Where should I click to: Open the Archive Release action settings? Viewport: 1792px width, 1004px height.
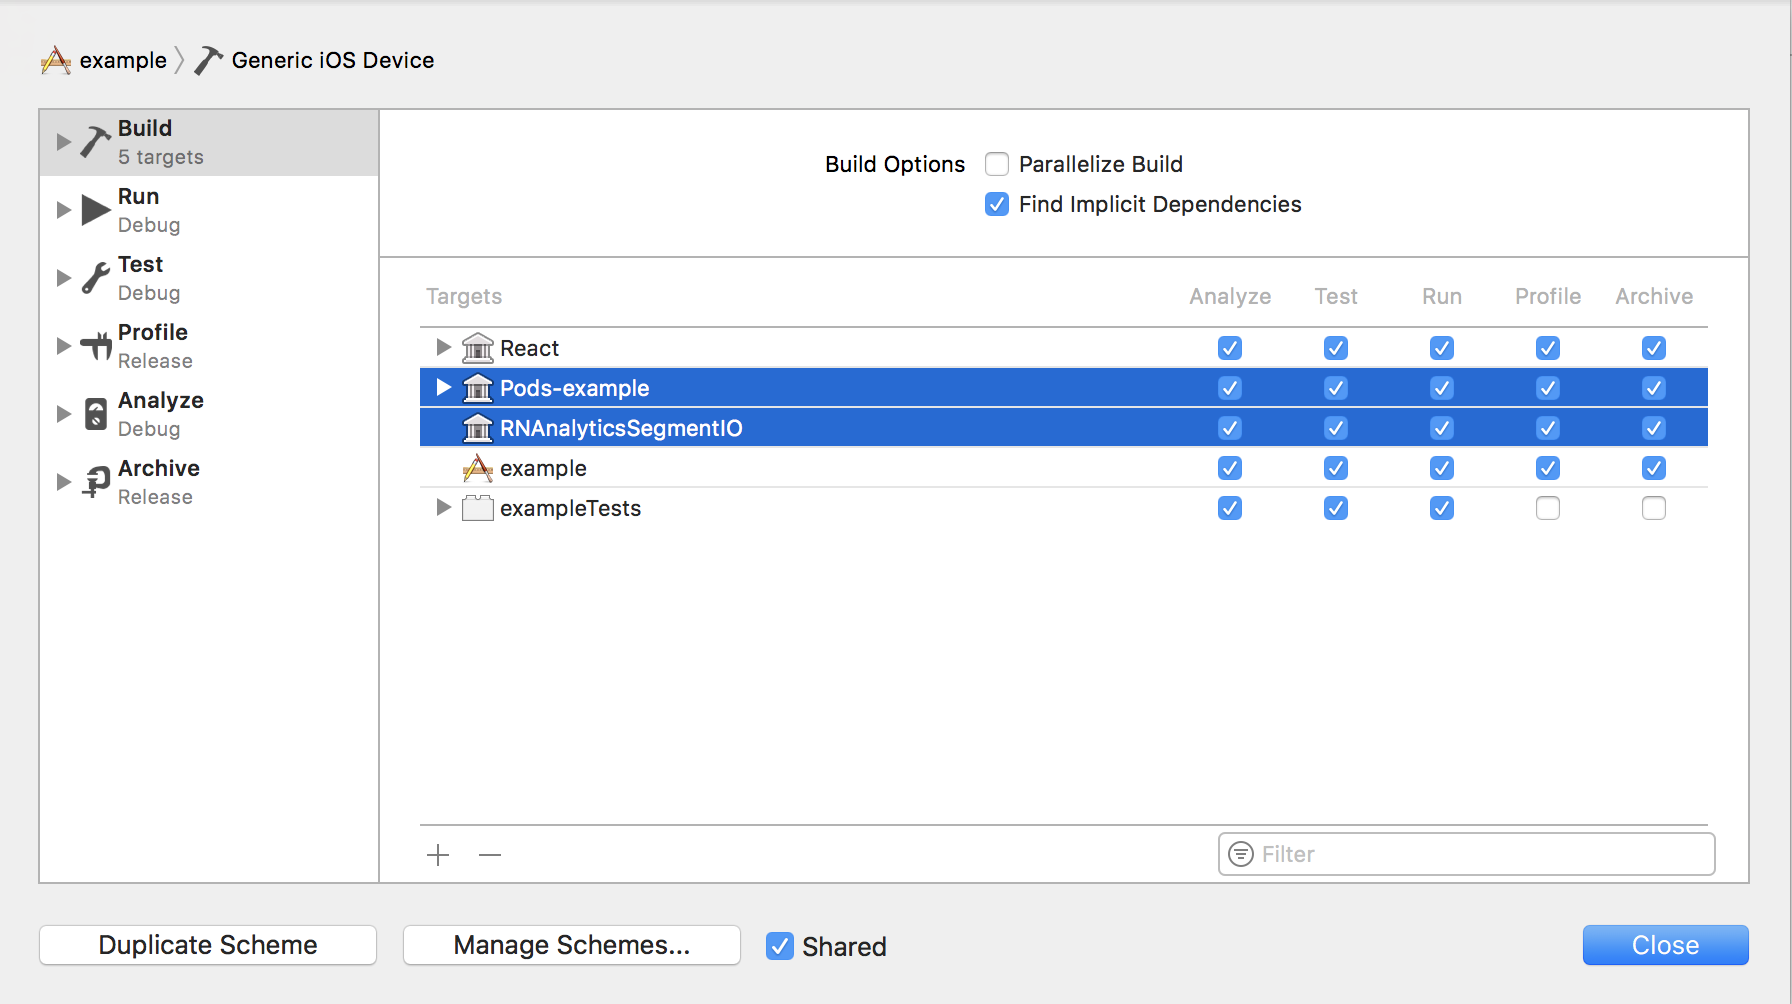[209, 482]
